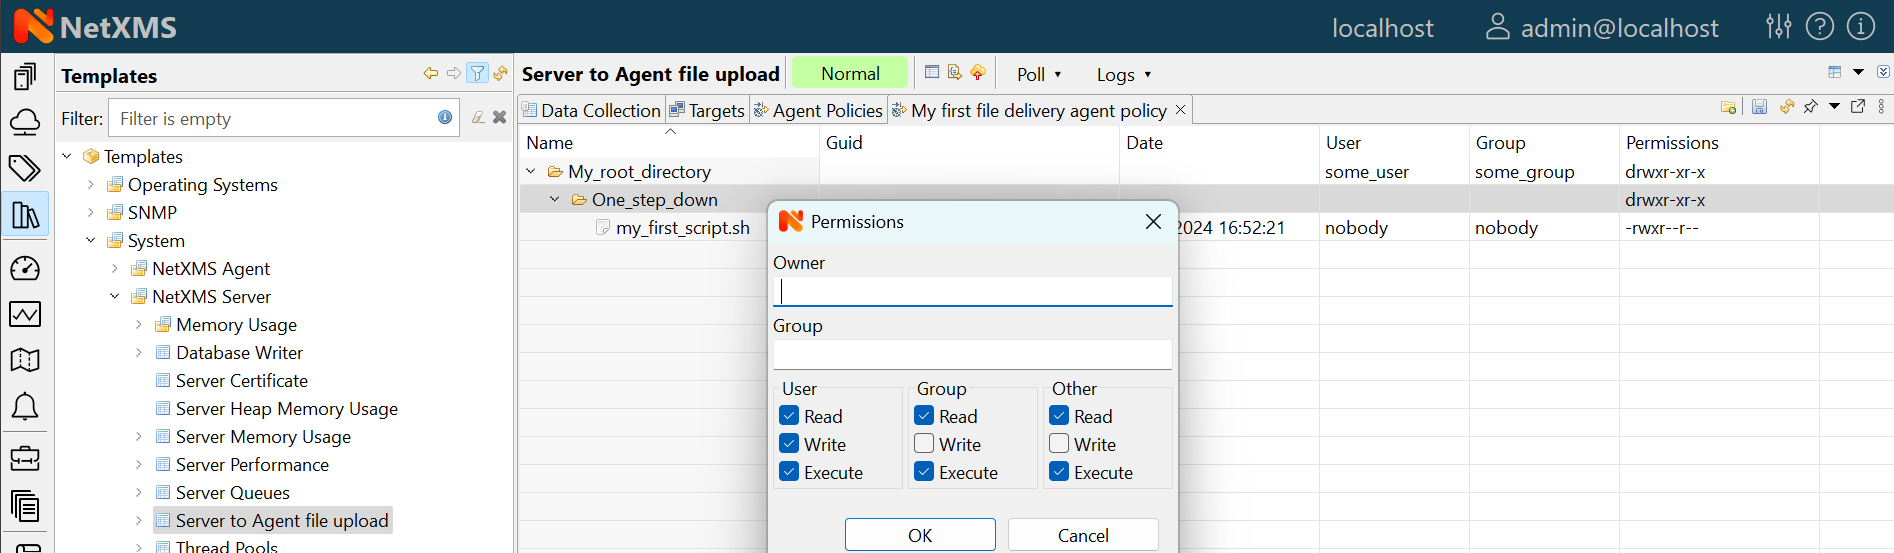Refresh the Templates tree
This screenshot has height=553, width=1894.
(x=500, y=73)
